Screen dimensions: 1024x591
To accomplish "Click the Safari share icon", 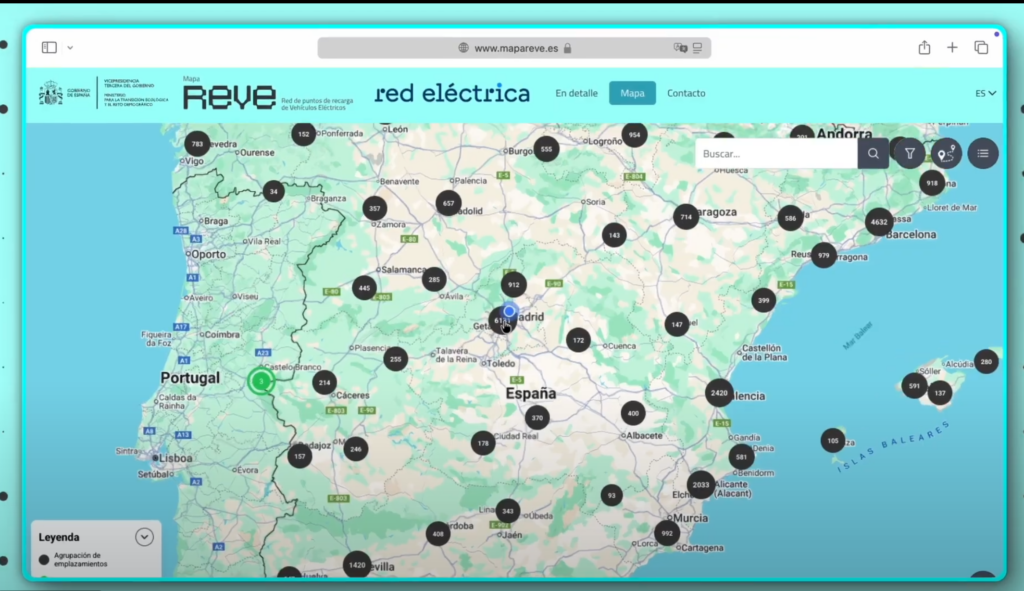I will tap(924, 47).
